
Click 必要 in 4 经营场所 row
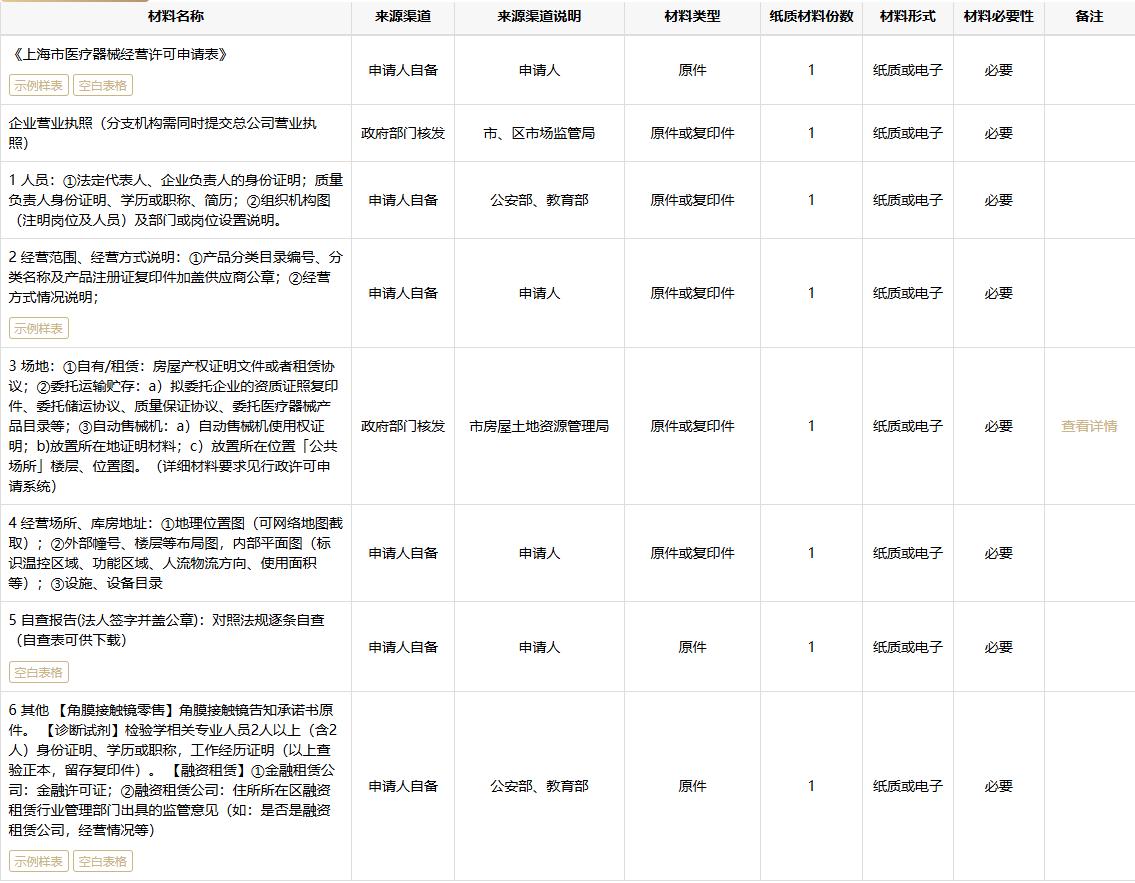999,553
